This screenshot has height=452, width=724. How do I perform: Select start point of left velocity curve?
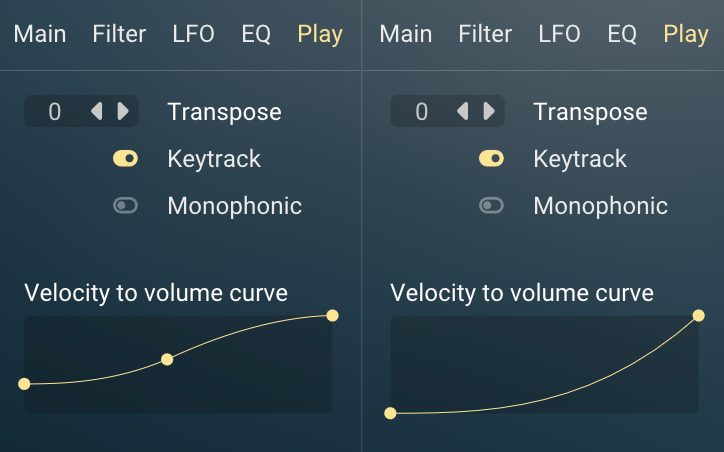pyautogui.click(x=24, y=384)
